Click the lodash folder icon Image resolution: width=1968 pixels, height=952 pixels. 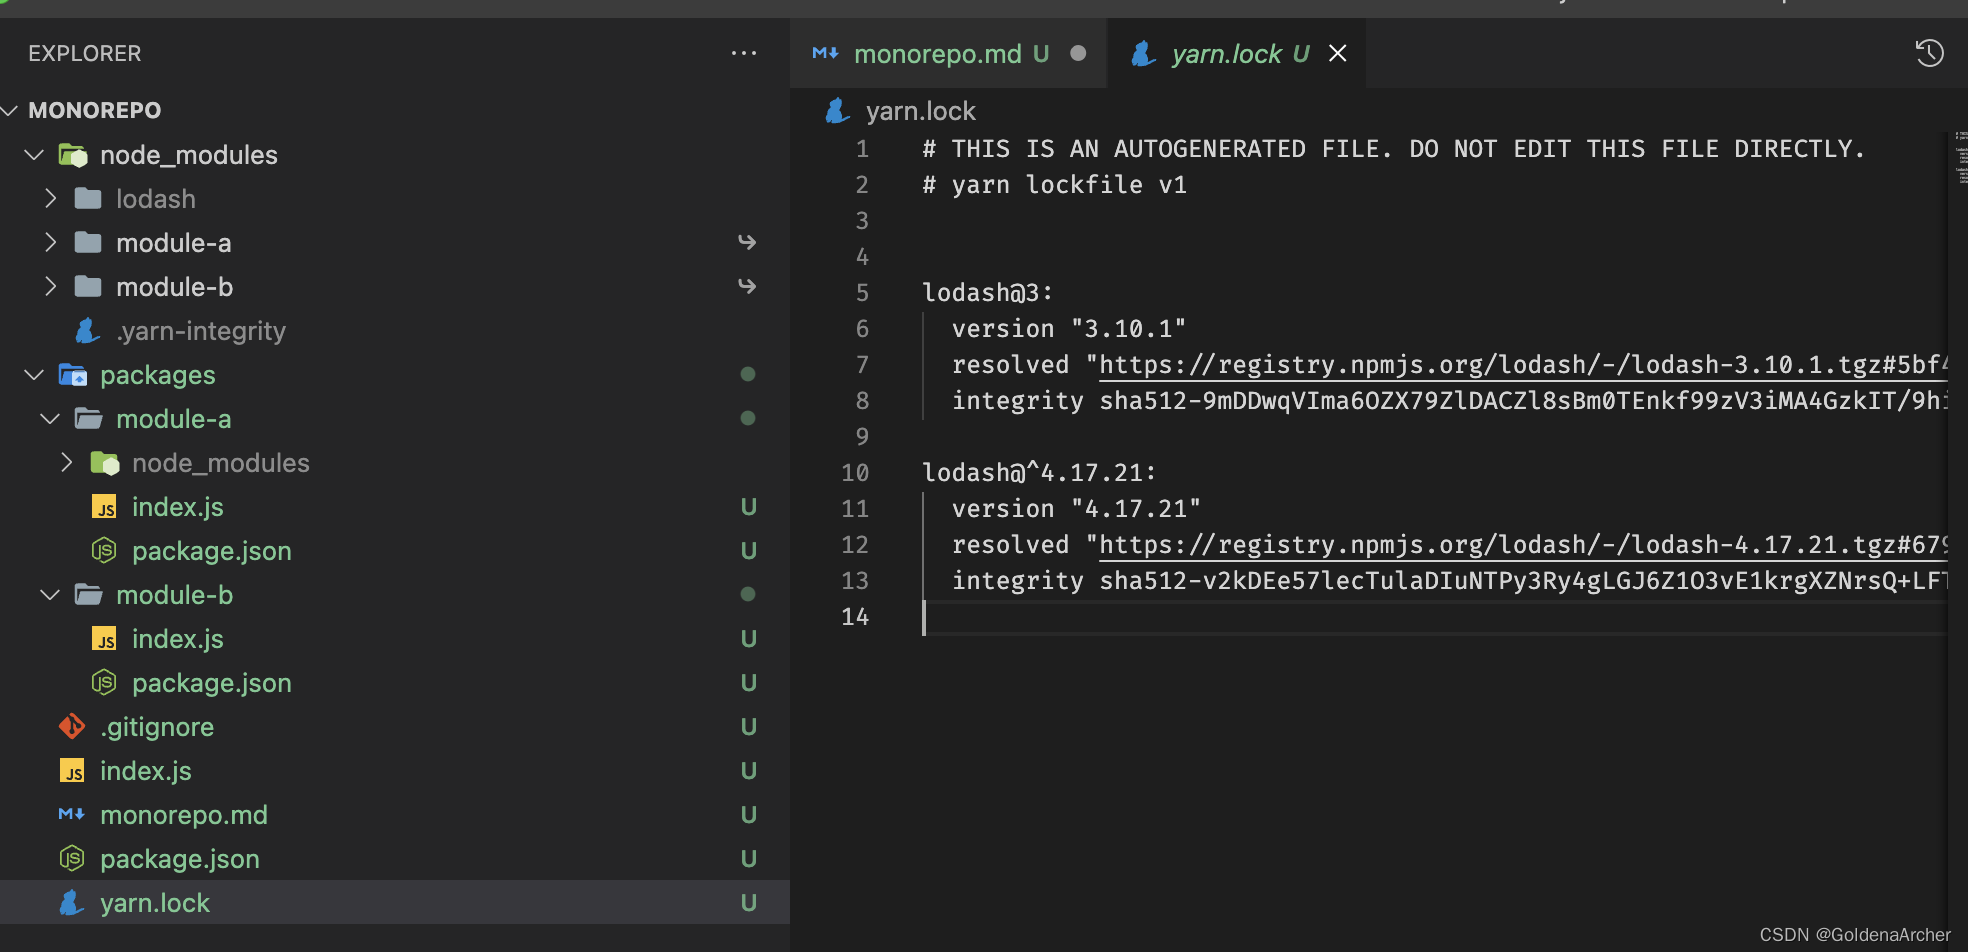point(88,199)
